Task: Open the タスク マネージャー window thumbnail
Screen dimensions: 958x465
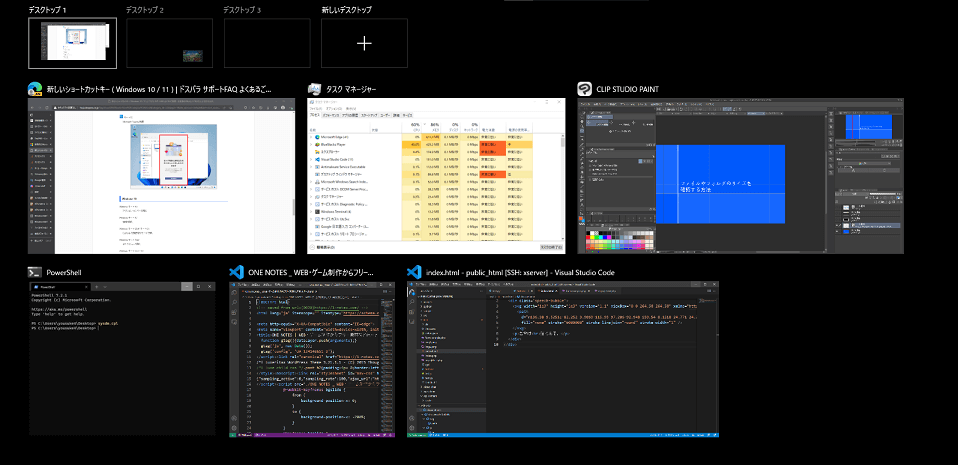Action: [436, 176]
